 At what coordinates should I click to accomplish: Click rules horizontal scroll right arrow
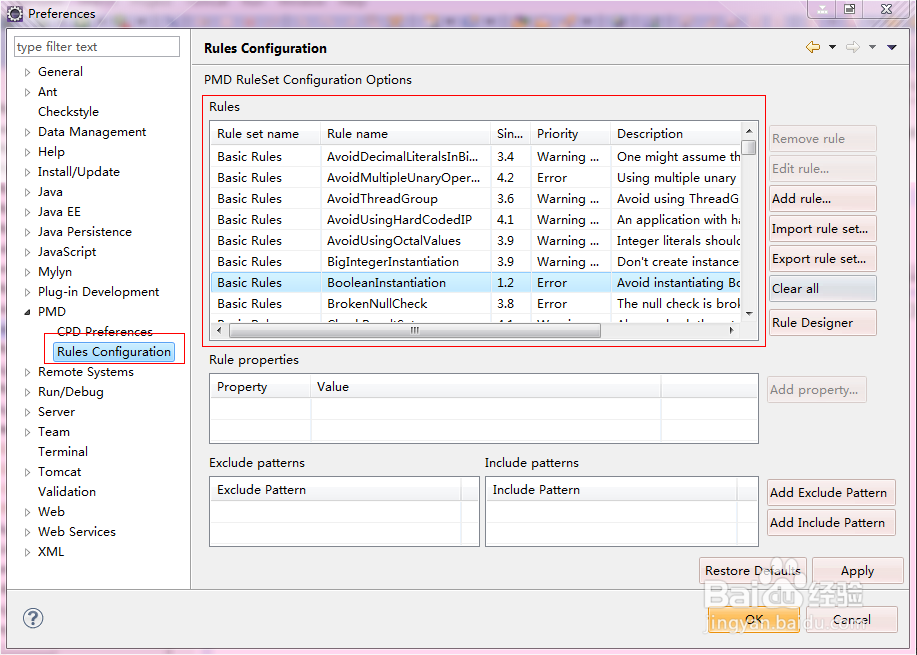pyautogui.click(x=731, y=330)
